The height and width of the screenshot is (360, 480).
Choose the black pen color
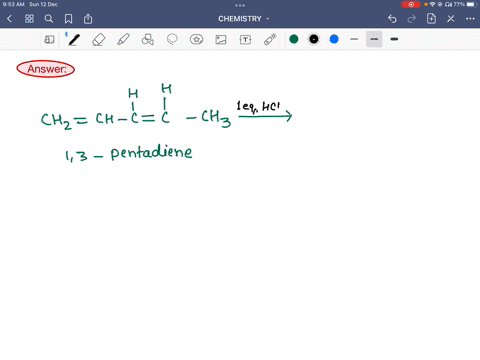[314, 39]
